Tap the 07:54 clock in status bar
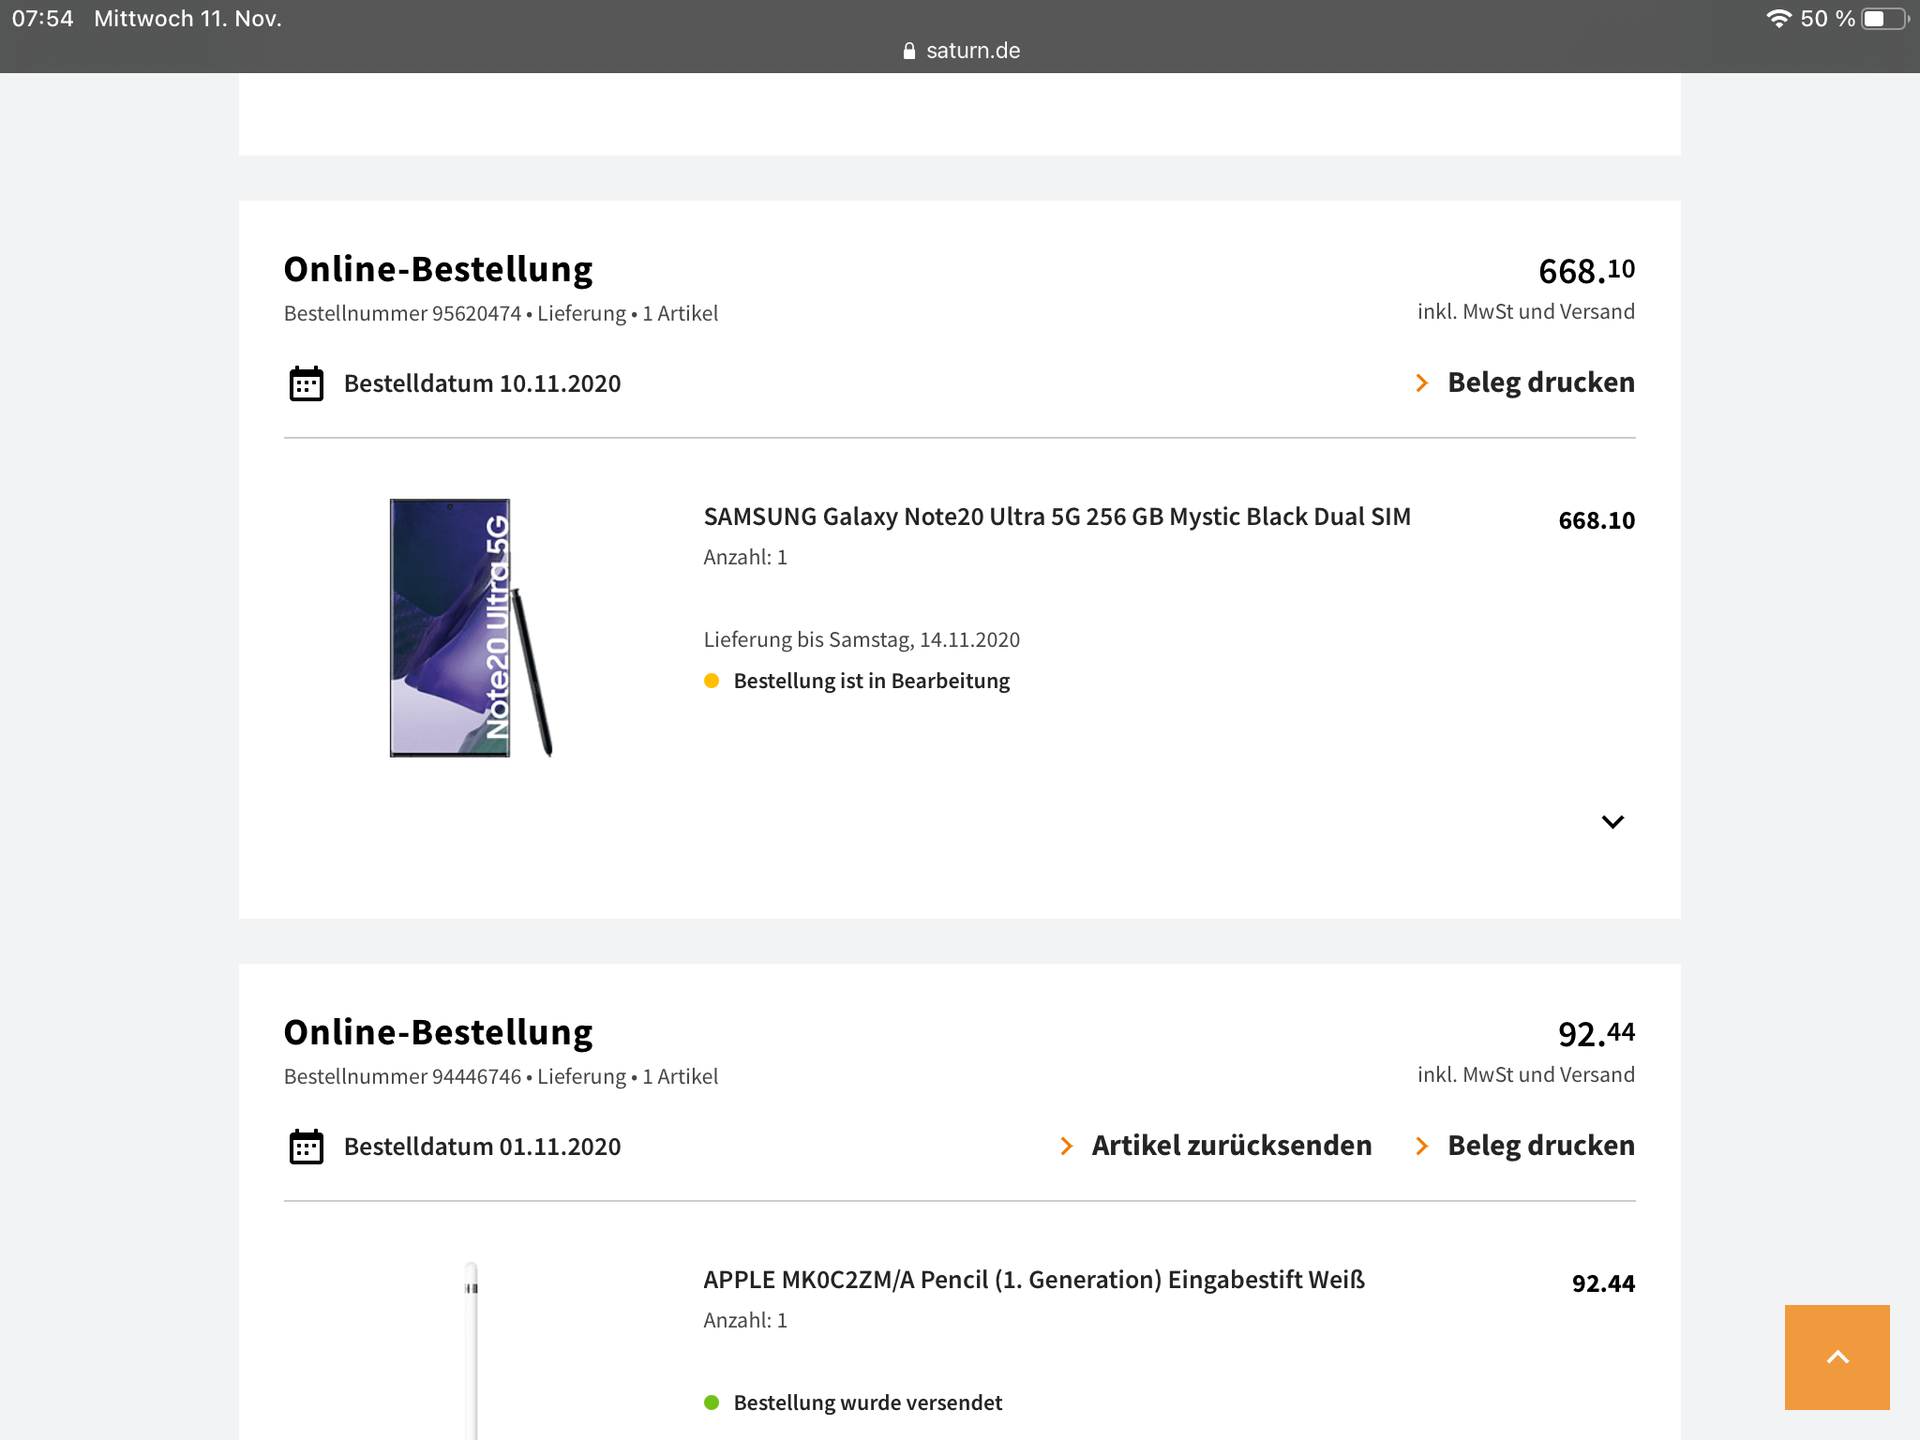The image size is (1920, 1440). point(43,19)
